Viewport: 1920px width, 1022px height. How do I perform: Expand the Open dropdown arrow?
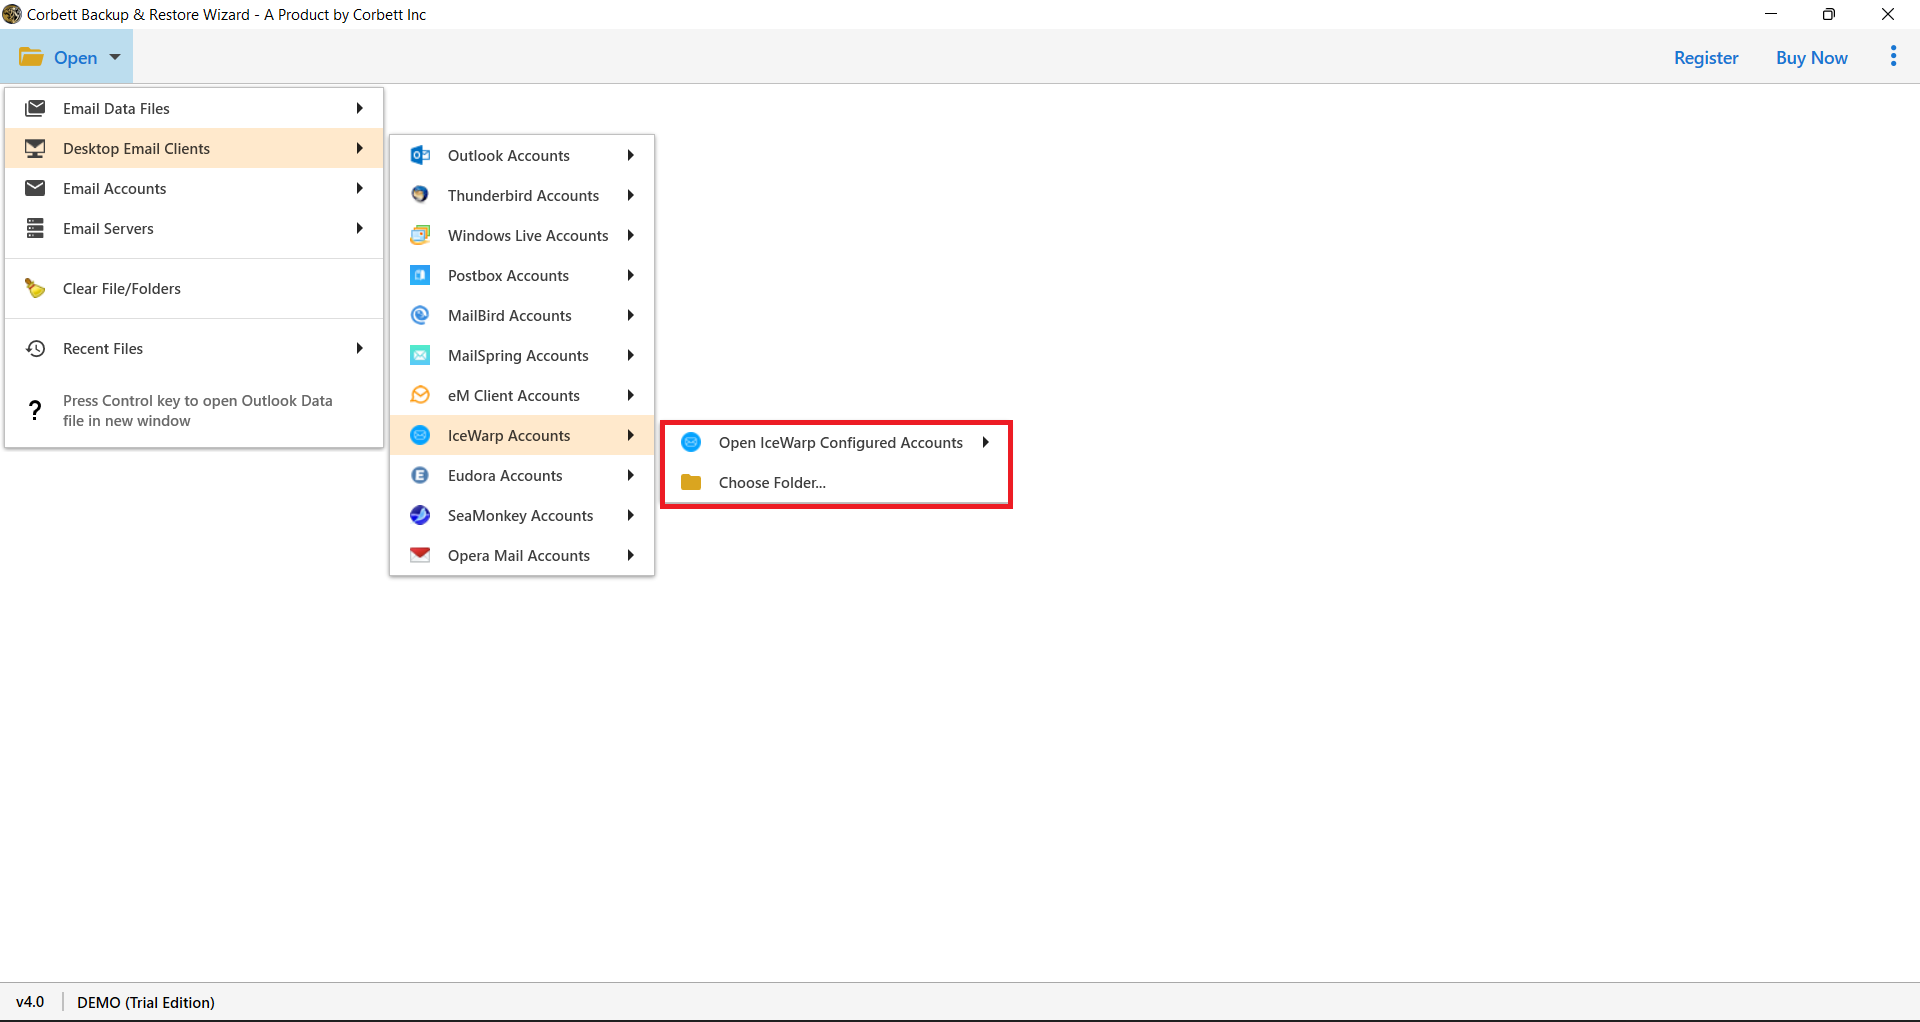115,57
